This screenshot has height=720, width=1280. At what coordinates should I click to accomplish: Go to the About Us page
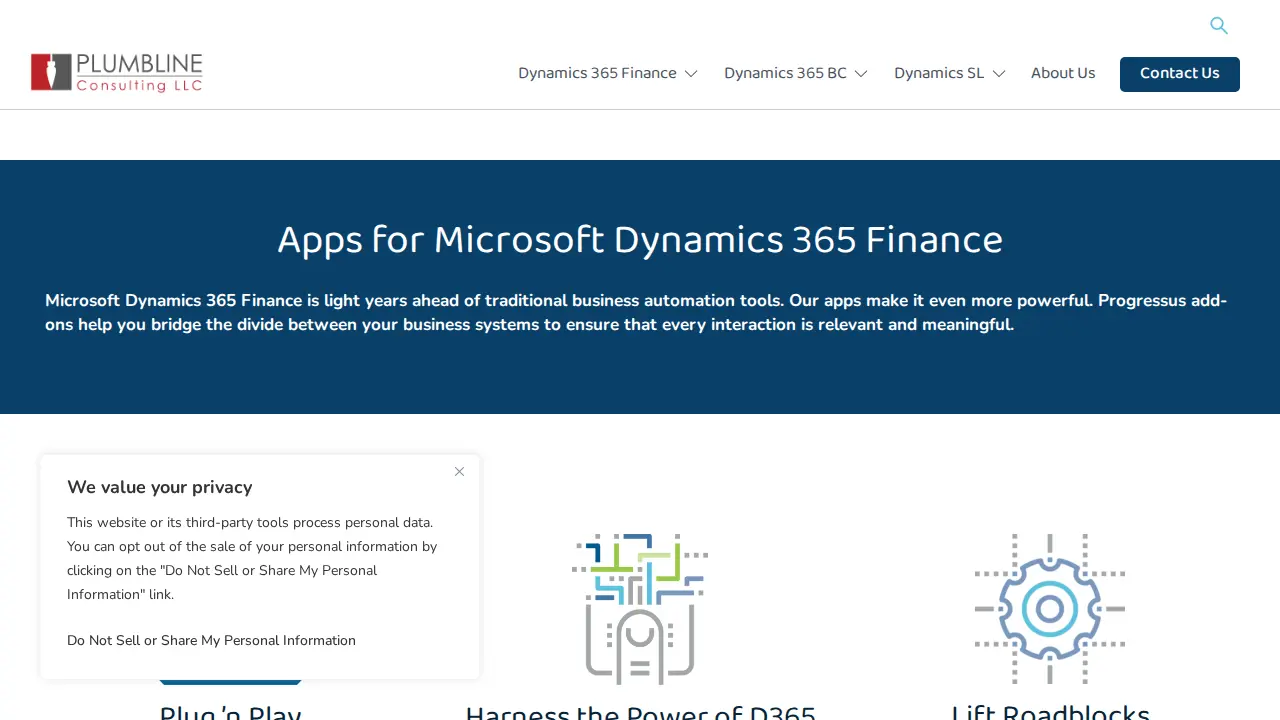pos(1063,74)
